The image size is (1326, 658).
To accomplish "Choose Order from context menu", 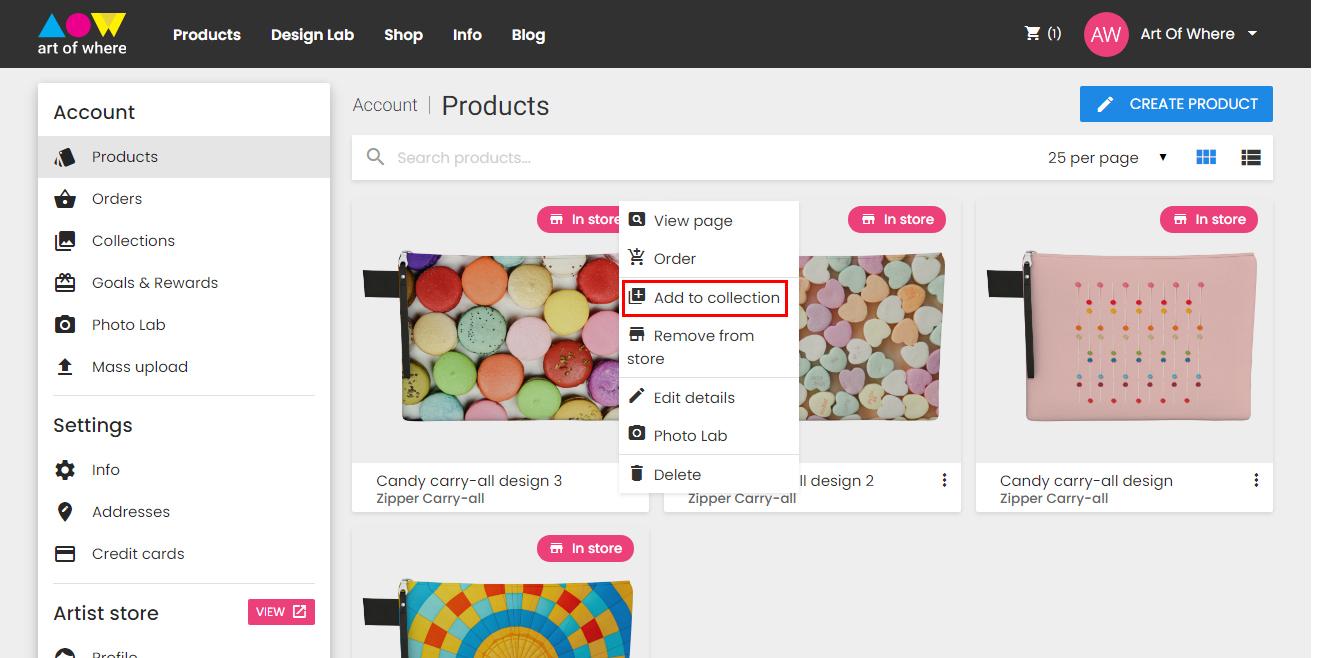I will pyautogui.click(x=709, y=259).
